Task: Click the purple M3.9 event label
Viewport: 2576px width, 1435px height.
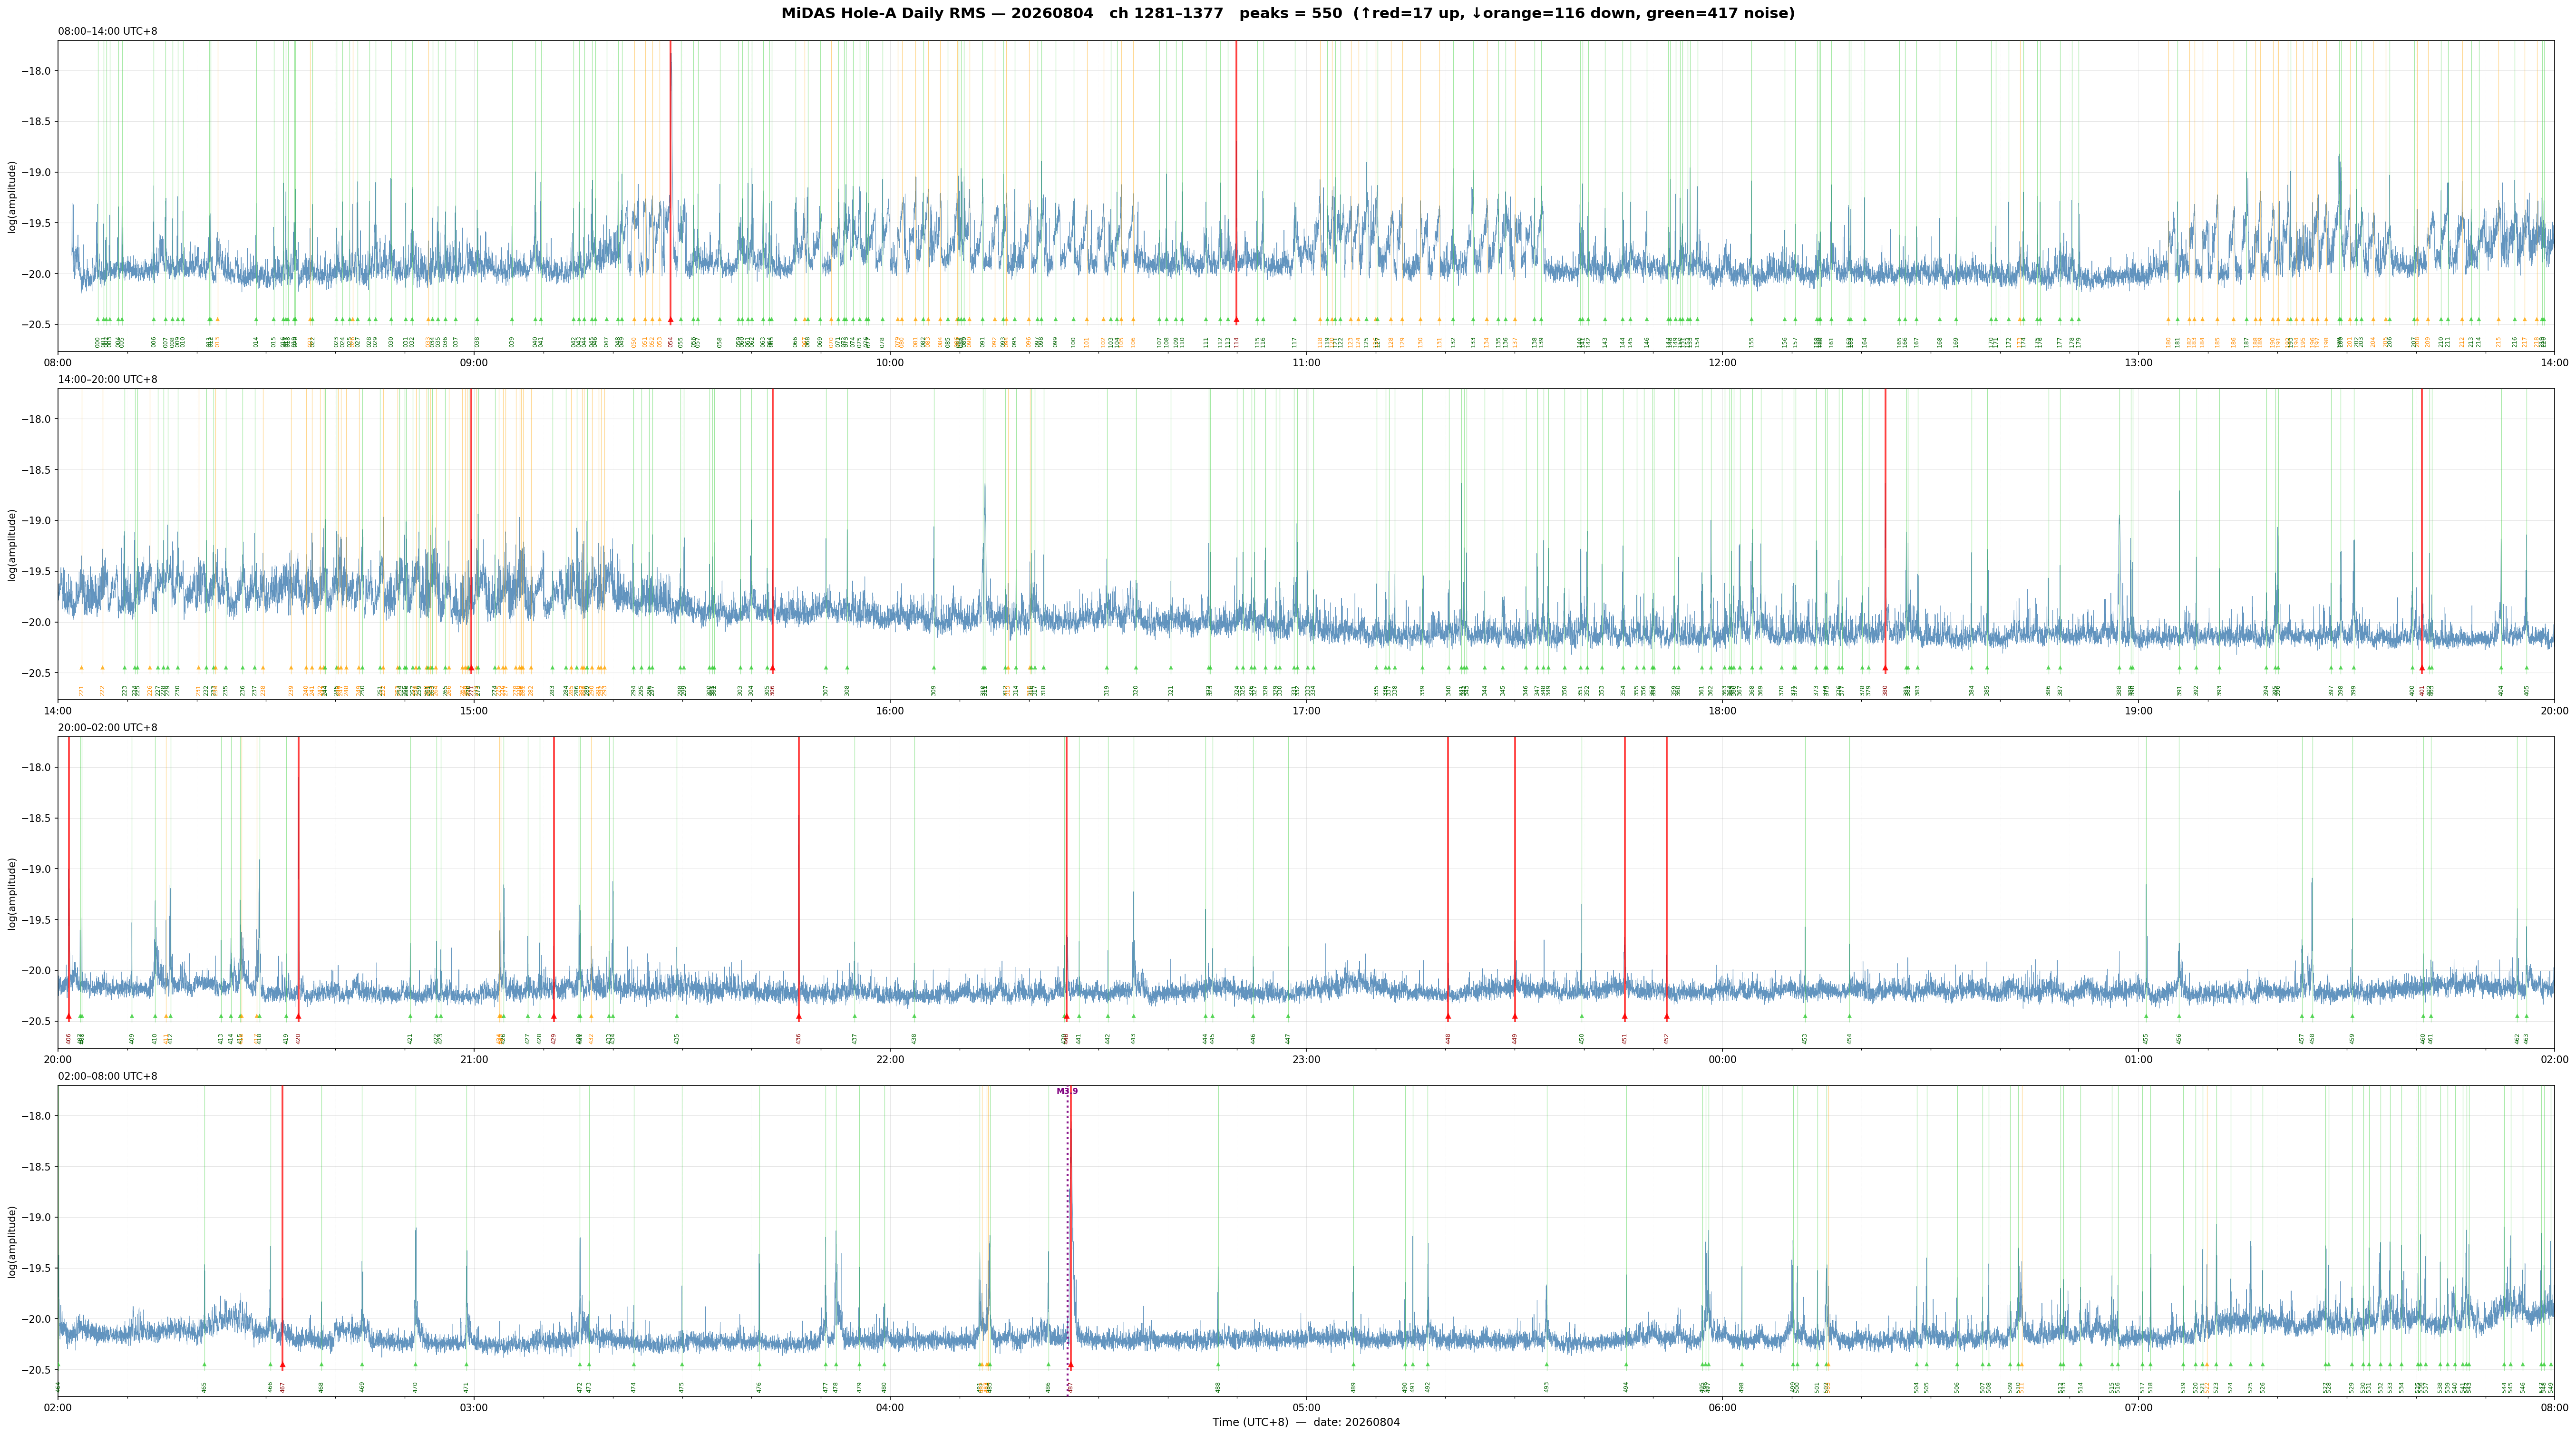Action: (x=1067, y=1091)
